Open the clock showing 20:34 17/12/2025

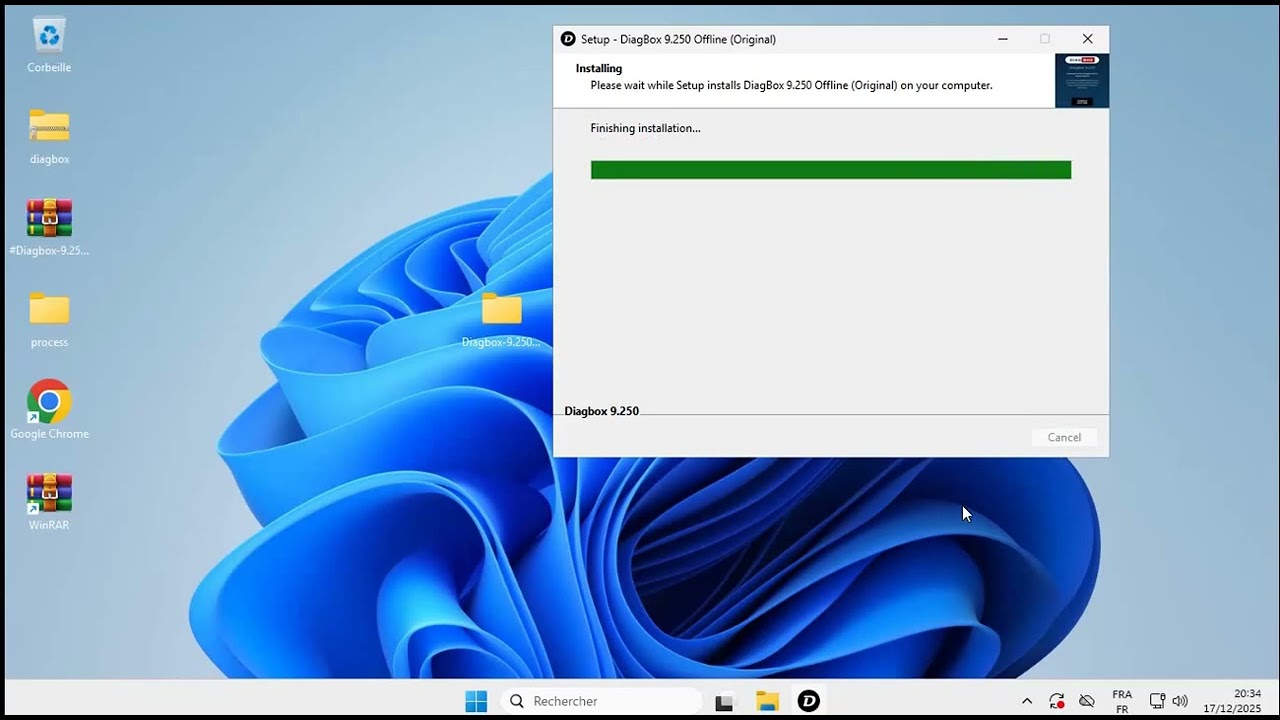click(x=1233, y=701)
